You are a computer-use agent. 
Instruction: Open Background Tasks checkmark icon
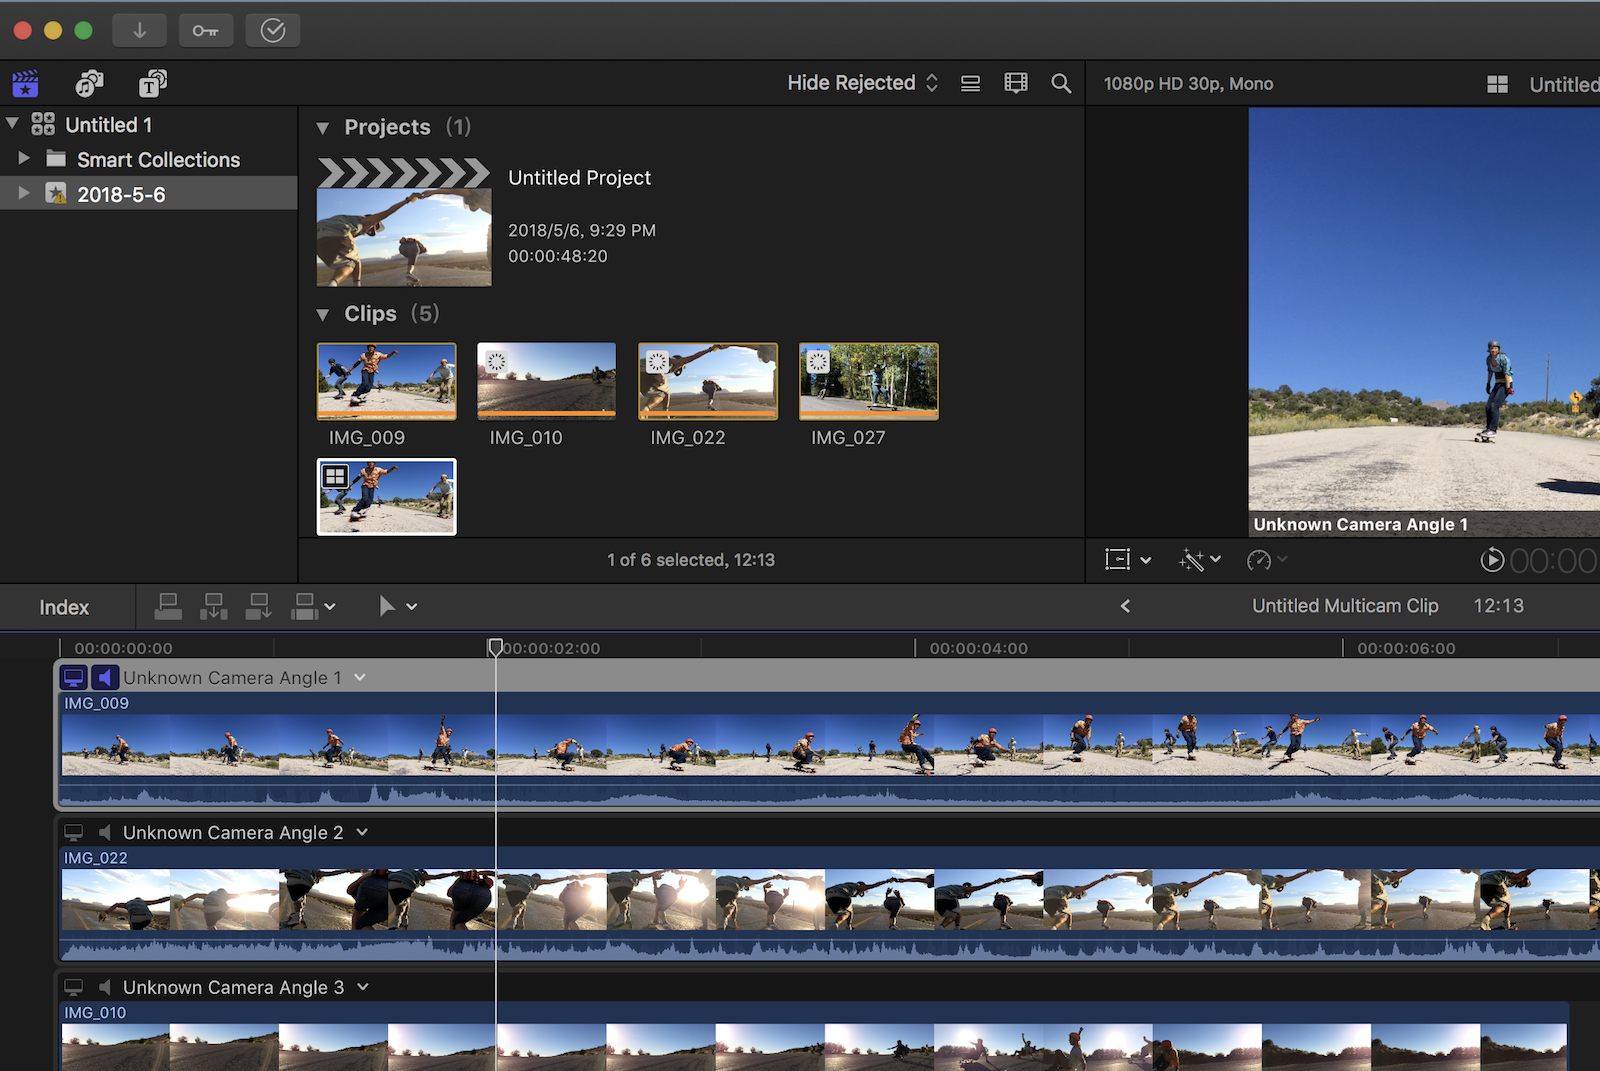click(x=272, y=31)
